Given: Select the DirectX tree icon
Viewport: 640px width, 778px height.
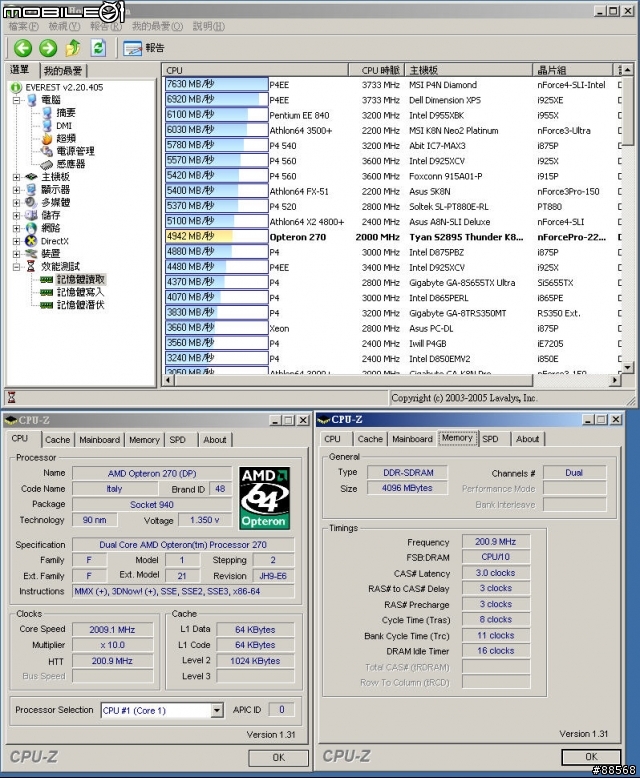Looking at the screenshot, I should click(x=32, y=241).
